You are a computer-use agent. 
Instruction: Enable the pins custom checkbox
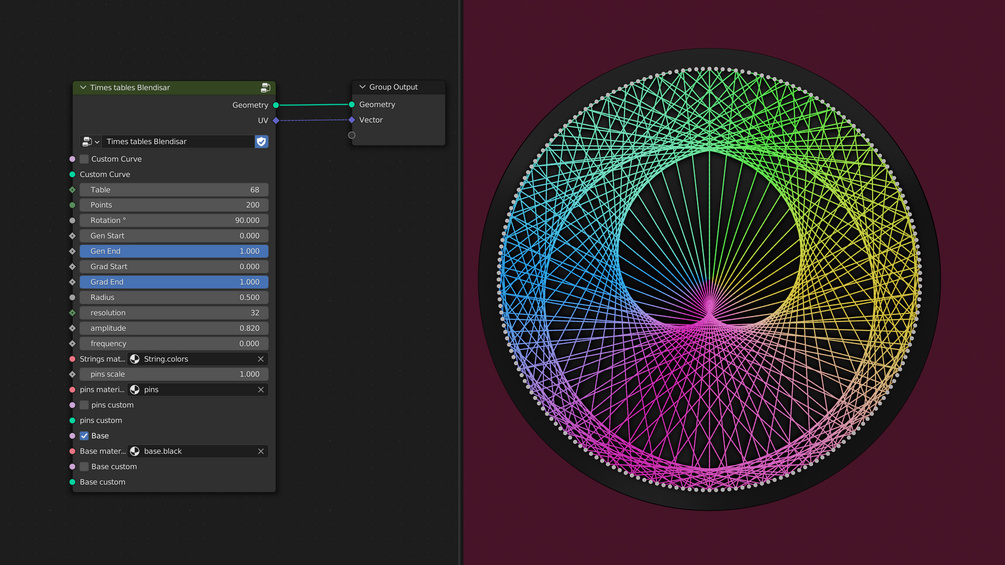pyautogui.click(x=84, y=405)
